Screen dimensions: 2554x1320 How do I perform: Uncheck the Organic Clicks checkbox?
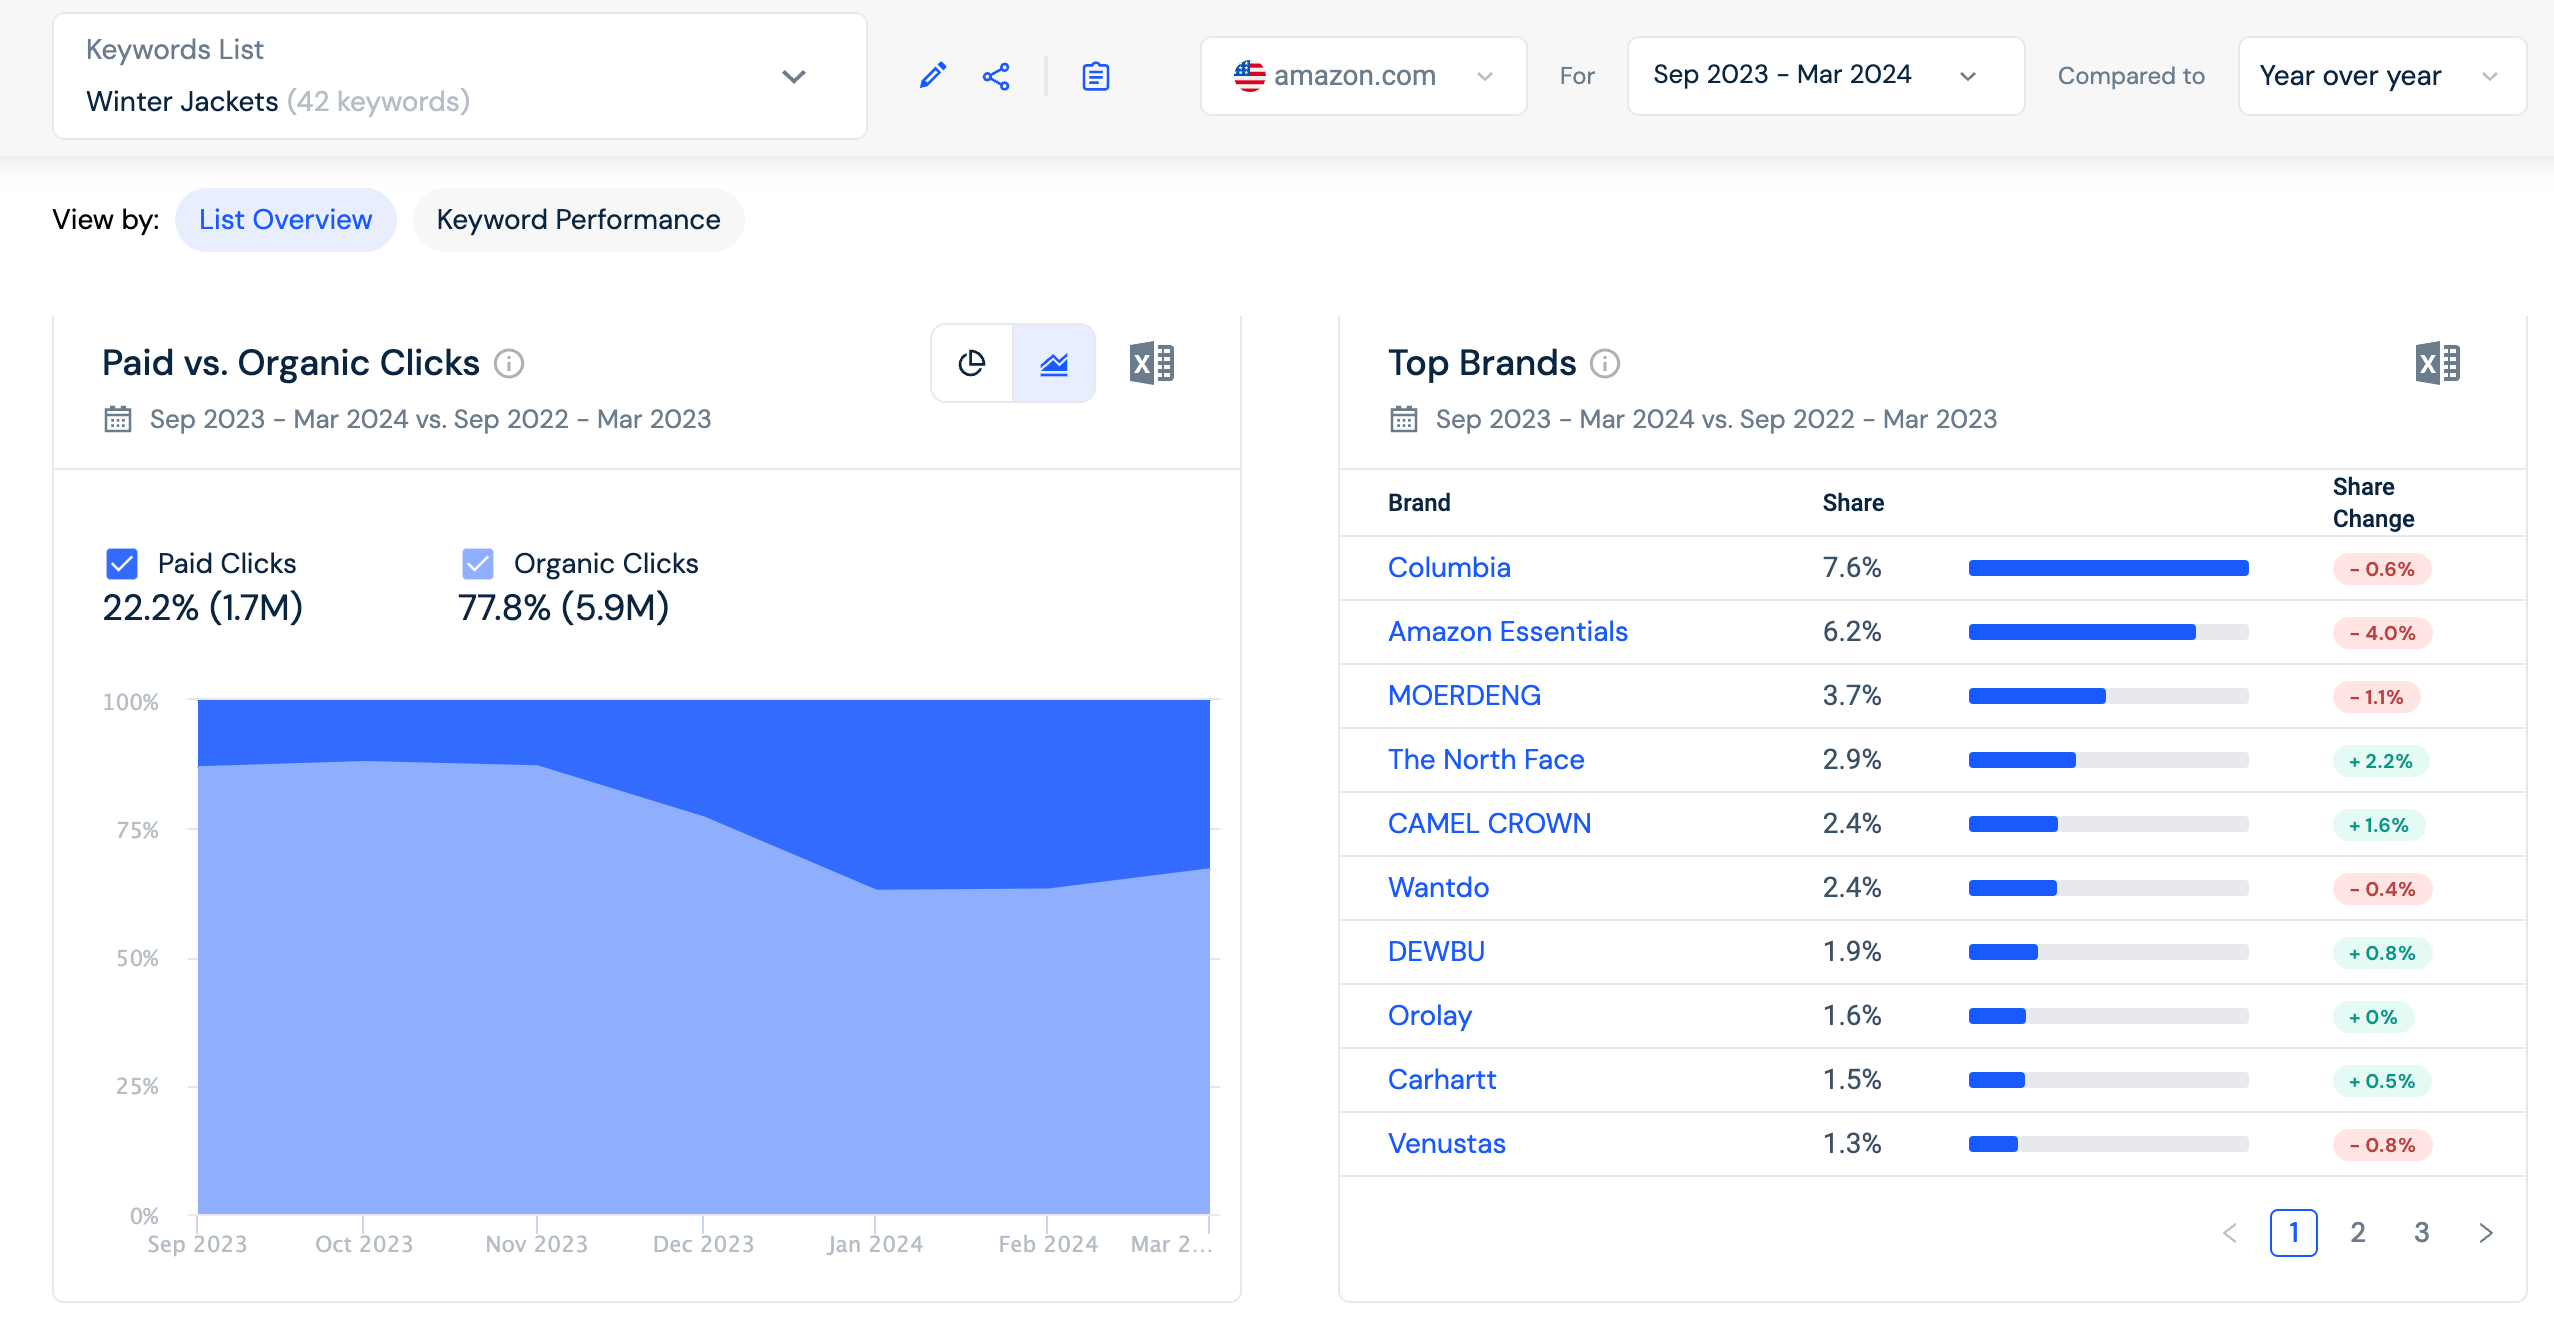point(478,564)
